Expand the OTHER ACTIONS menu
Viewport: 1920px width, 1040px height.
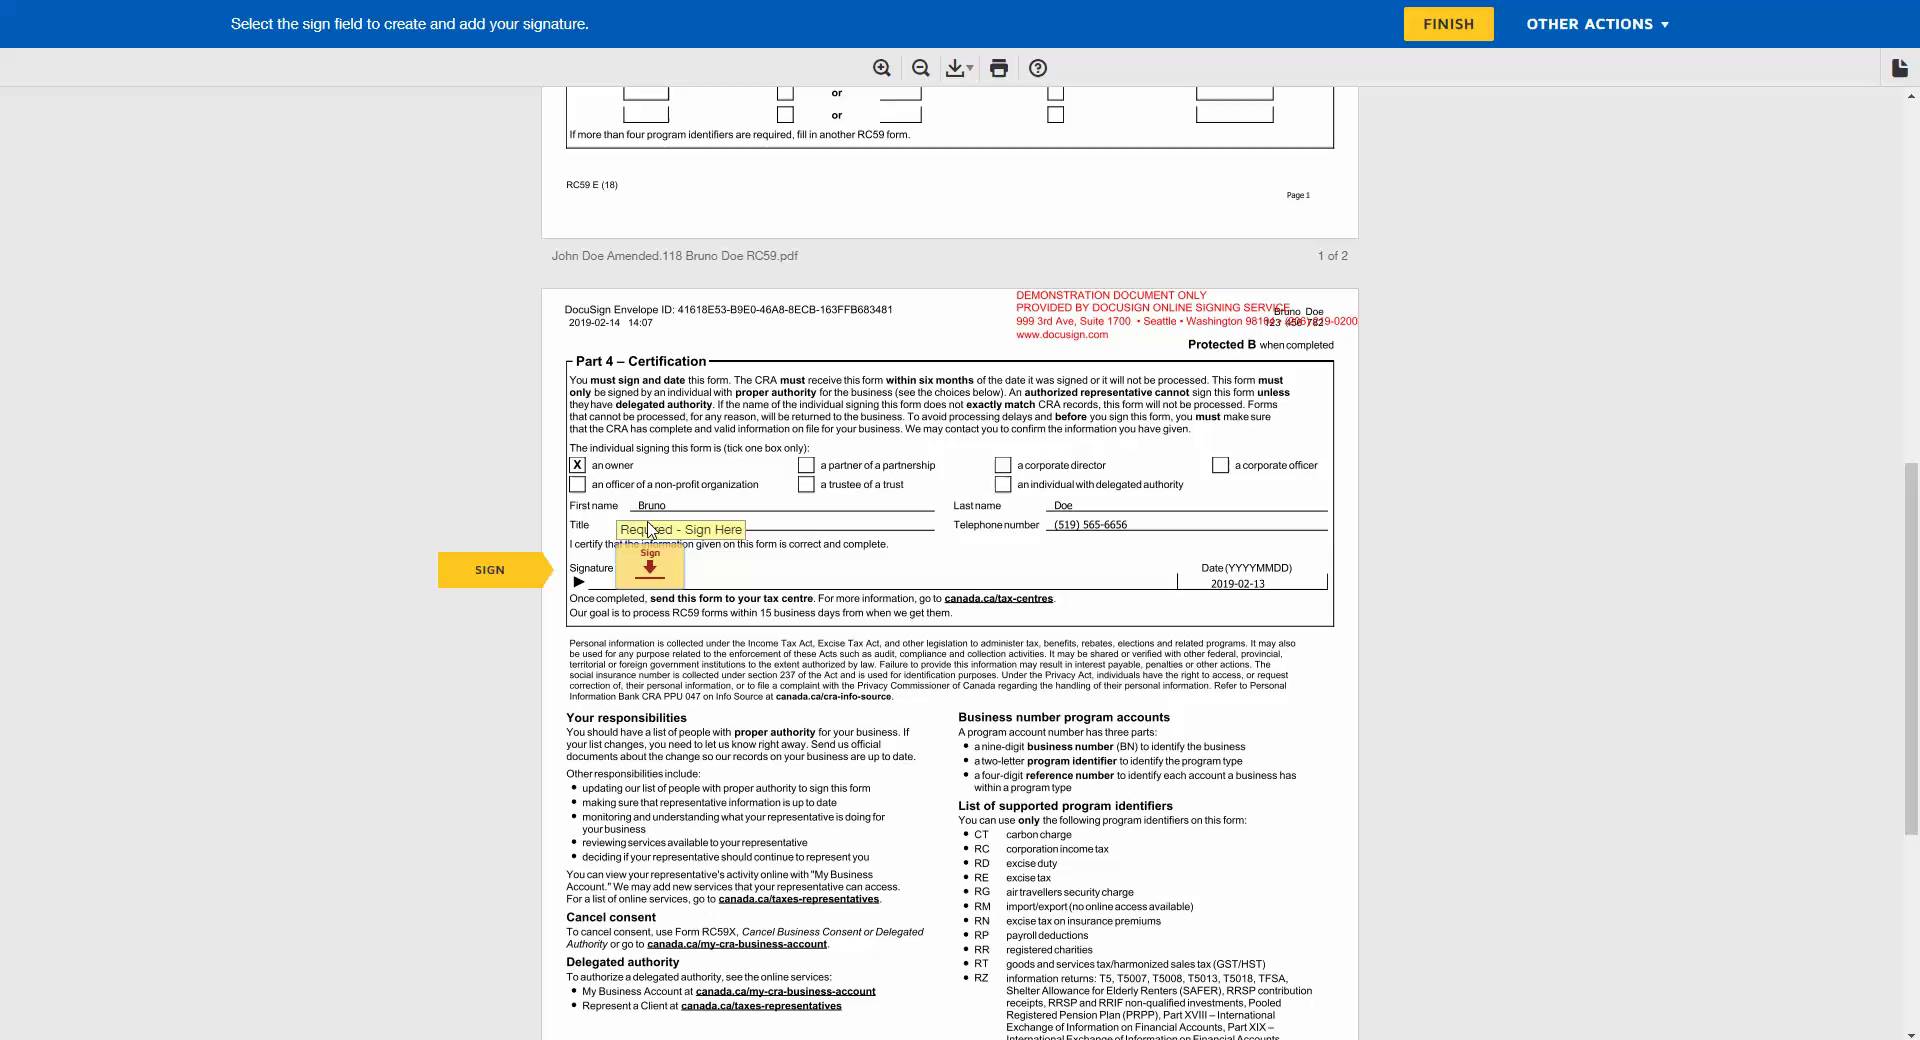point(1597,24)
